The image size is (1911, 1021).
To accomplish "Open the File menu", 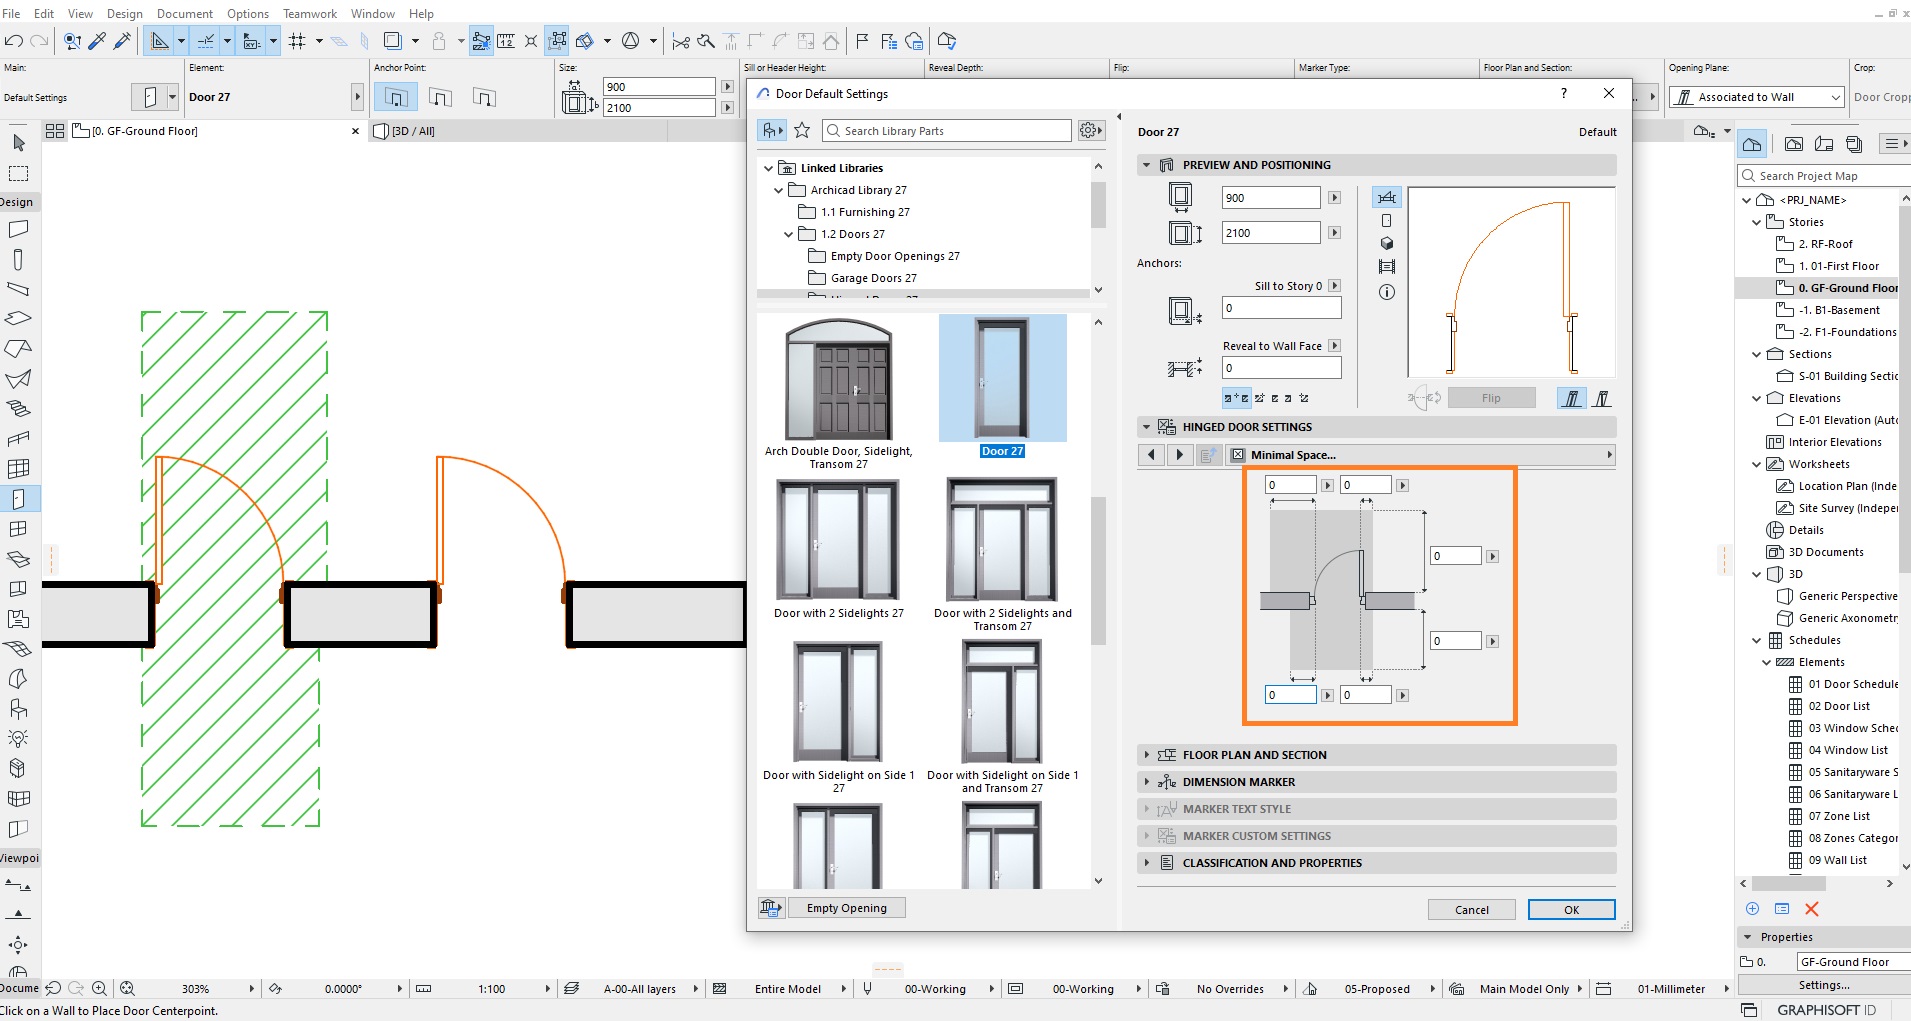I will 11,13.
